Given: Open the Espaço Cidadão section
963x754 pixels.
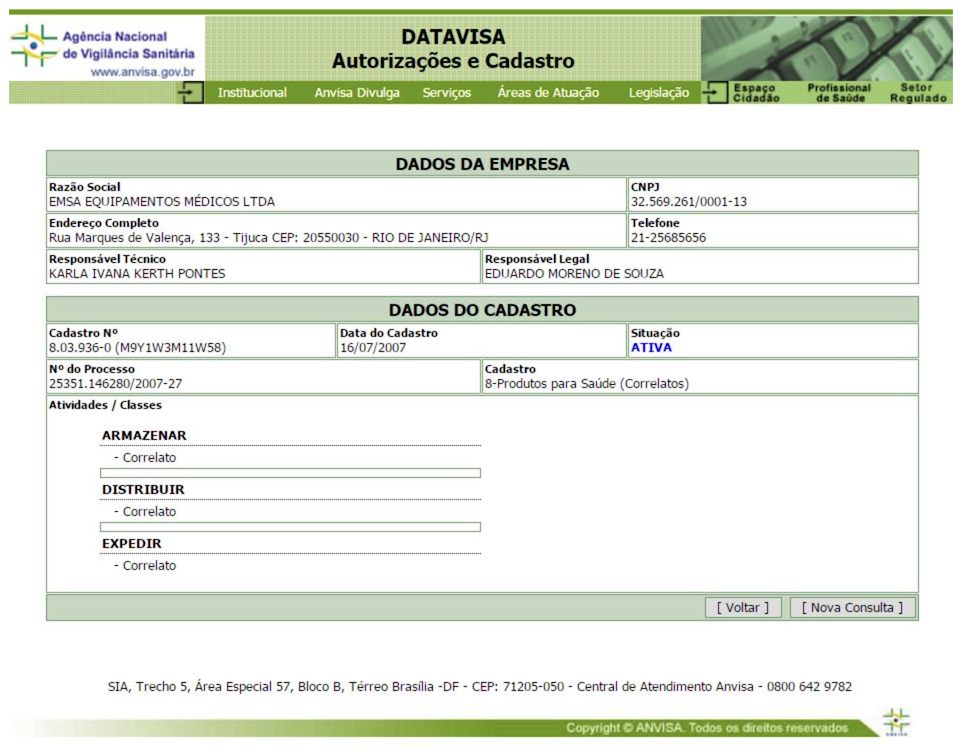Looking at the screenshot, I should click(x=756, y=93).
